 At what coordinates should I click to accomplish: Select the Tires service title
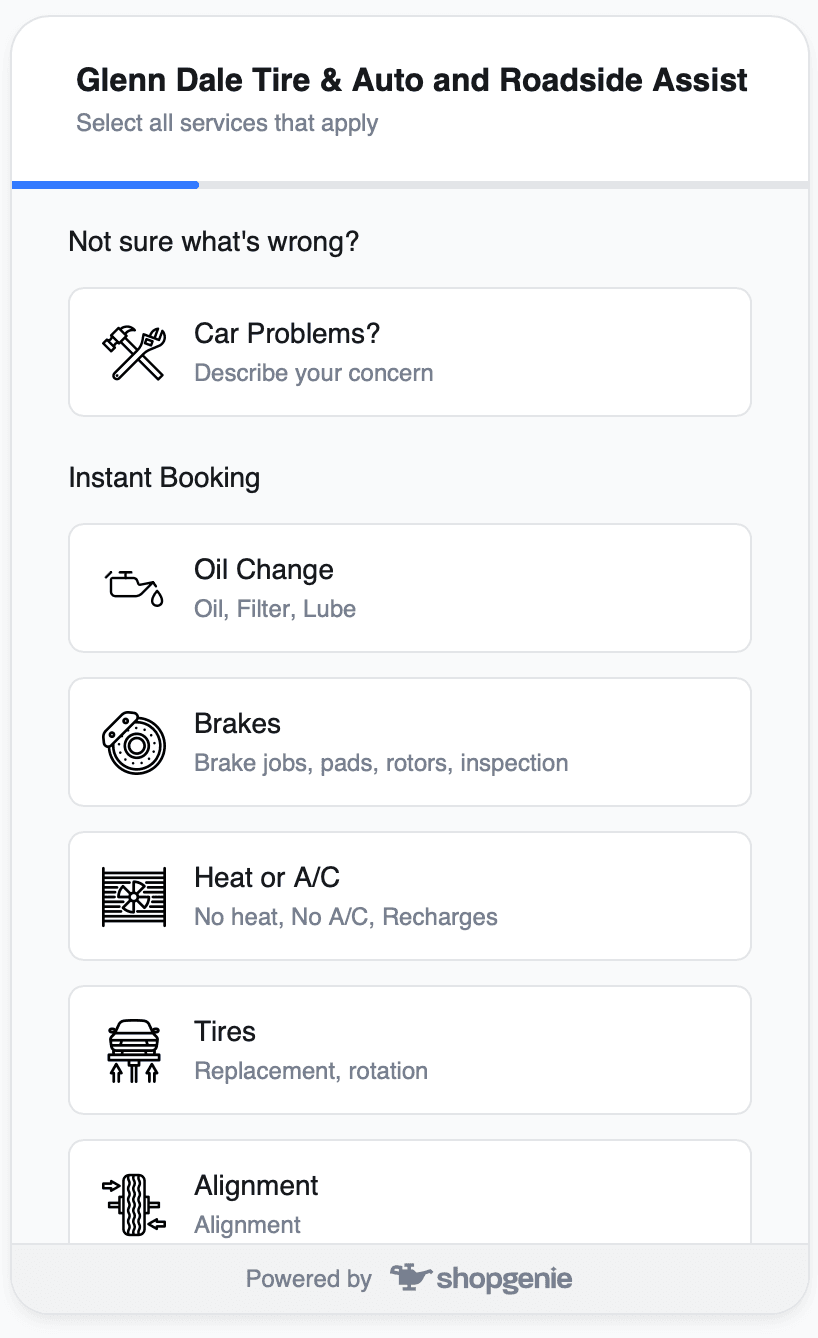tap(225, 1032)
